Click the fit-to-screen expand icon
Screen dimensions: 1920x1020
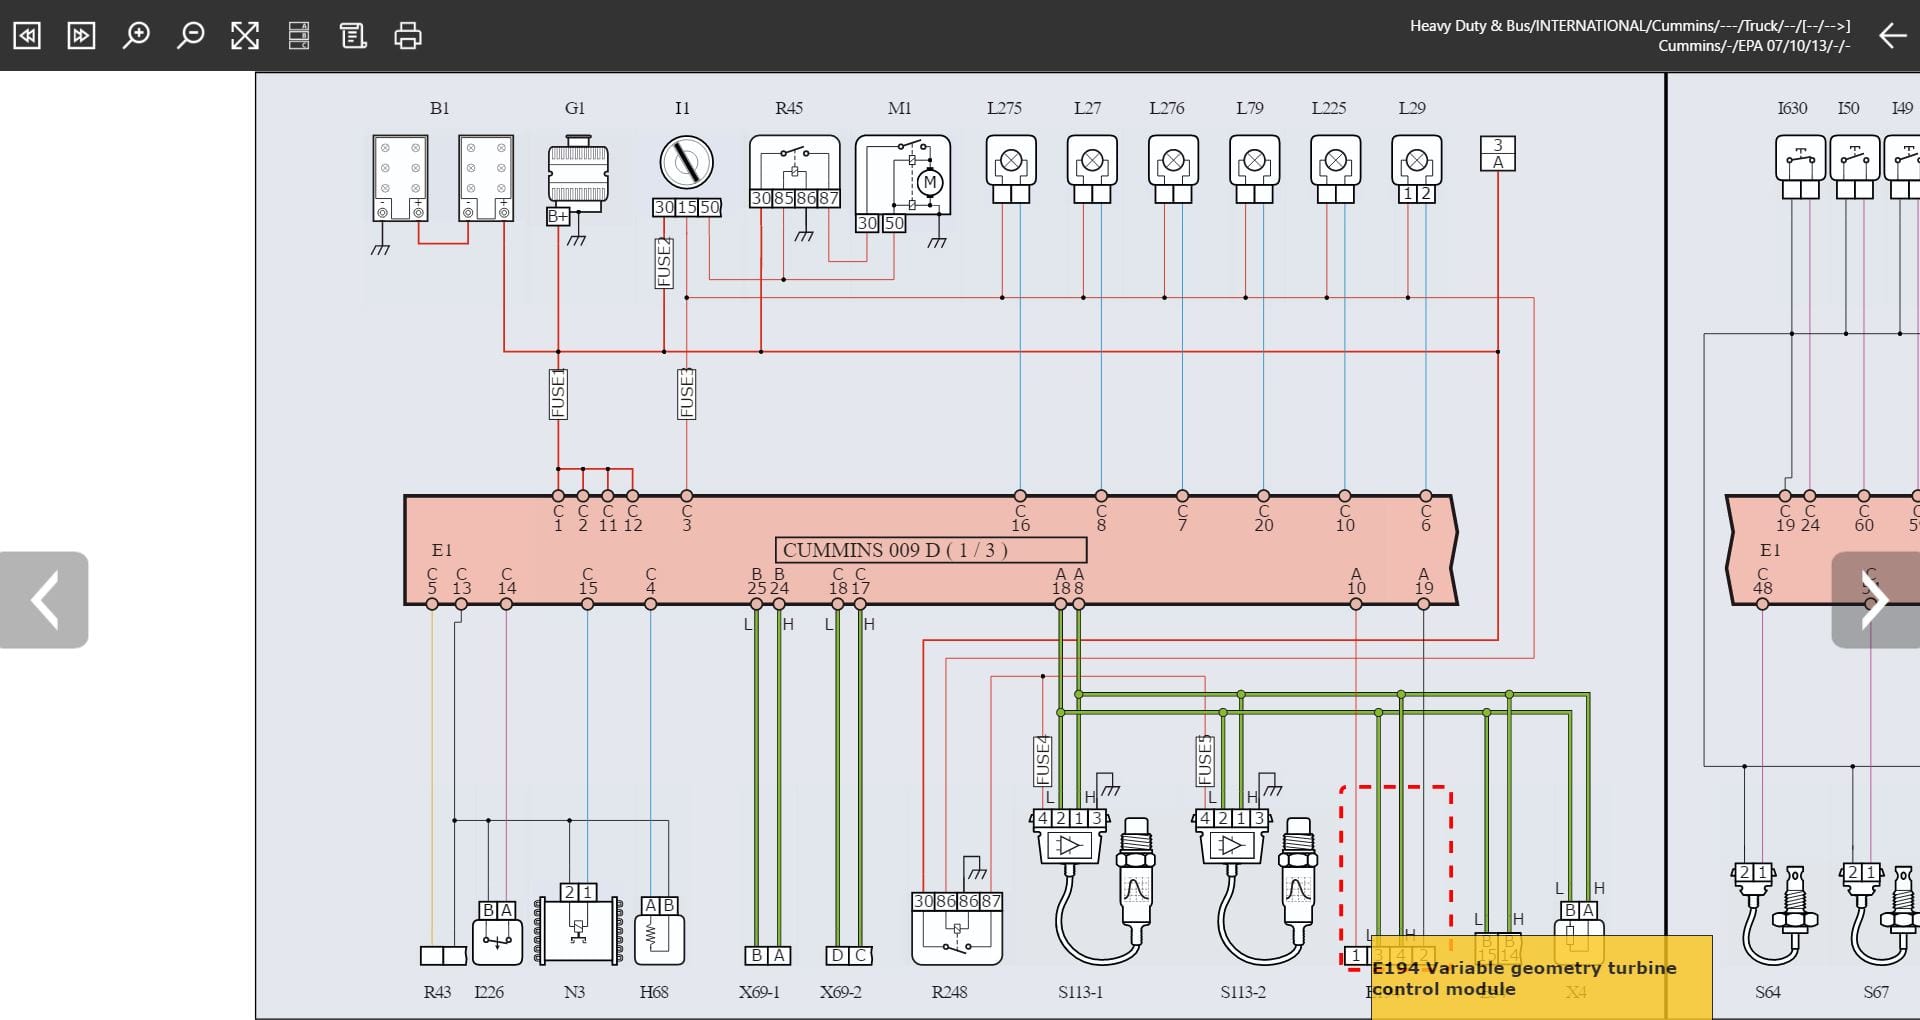(245, 35)
